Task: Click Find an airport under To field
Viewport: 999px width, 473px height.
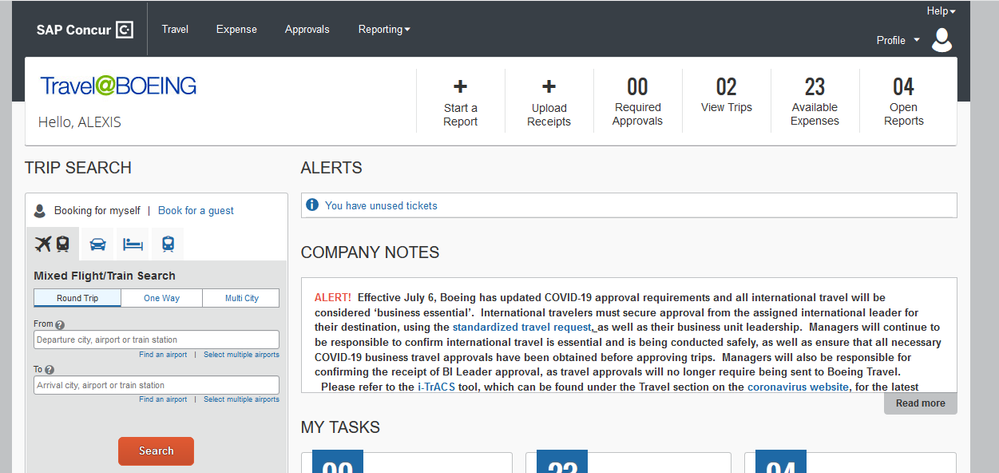Action: tap(163, 400)
